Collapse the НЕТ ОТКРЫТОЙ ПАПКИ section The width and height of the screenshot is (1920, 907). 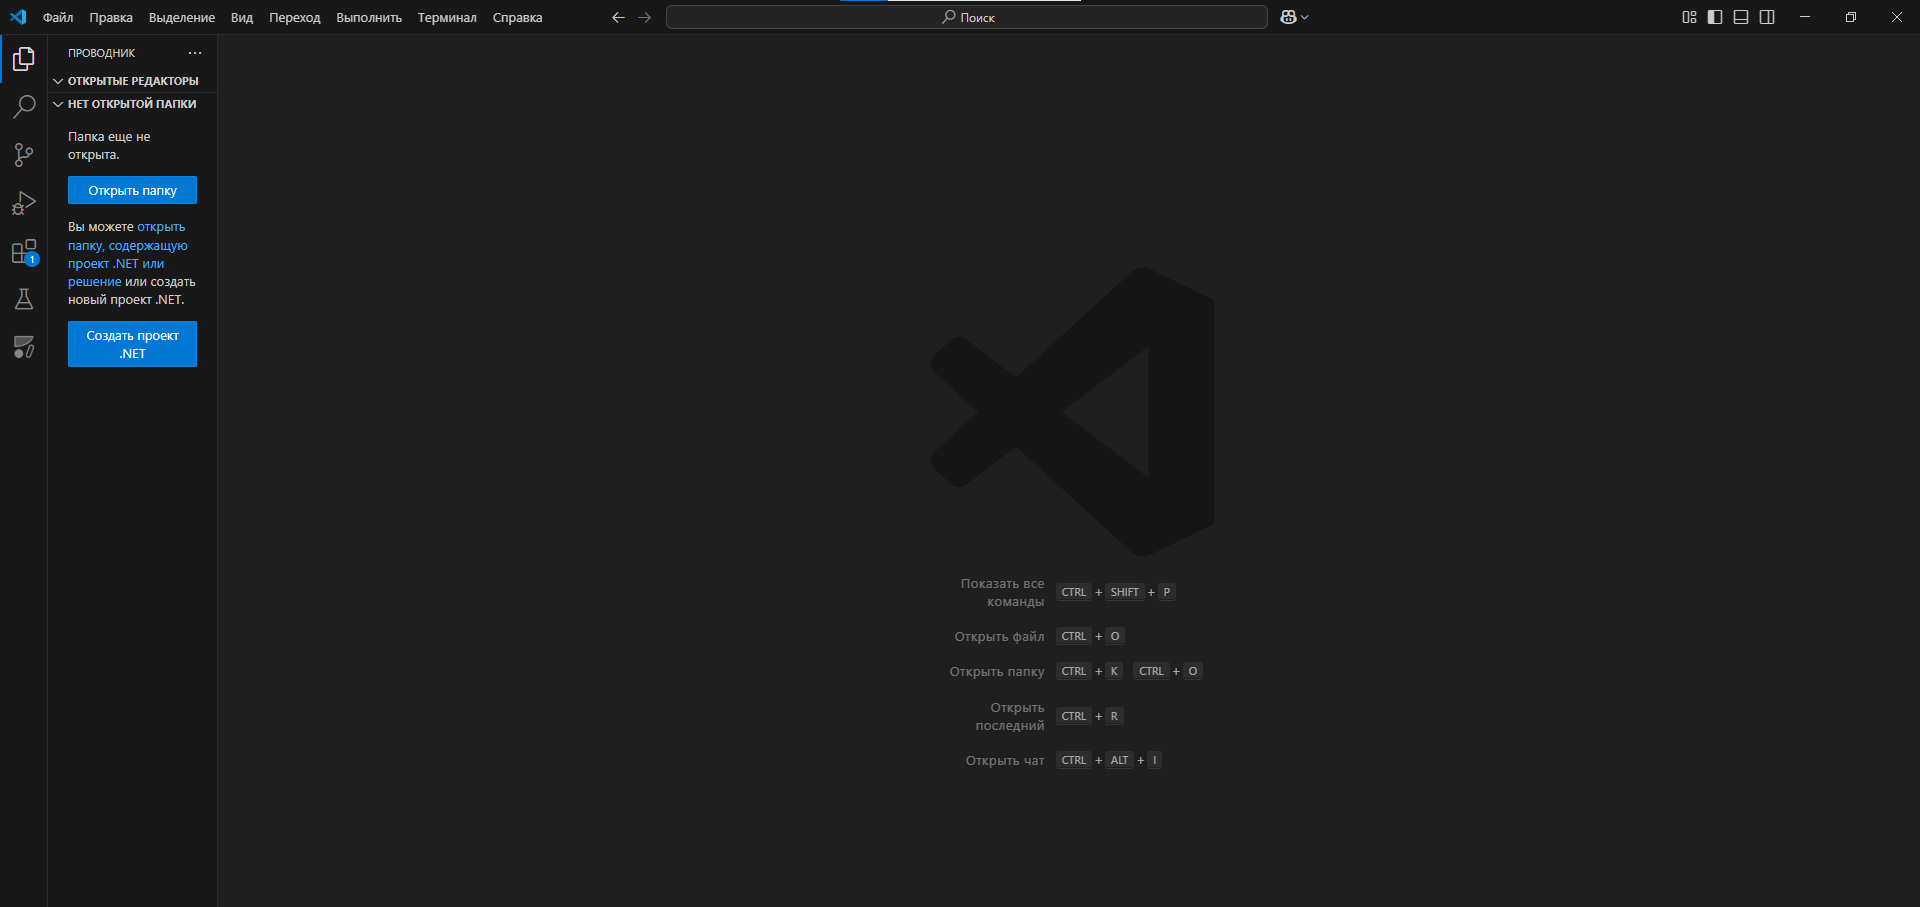[132, 104]
